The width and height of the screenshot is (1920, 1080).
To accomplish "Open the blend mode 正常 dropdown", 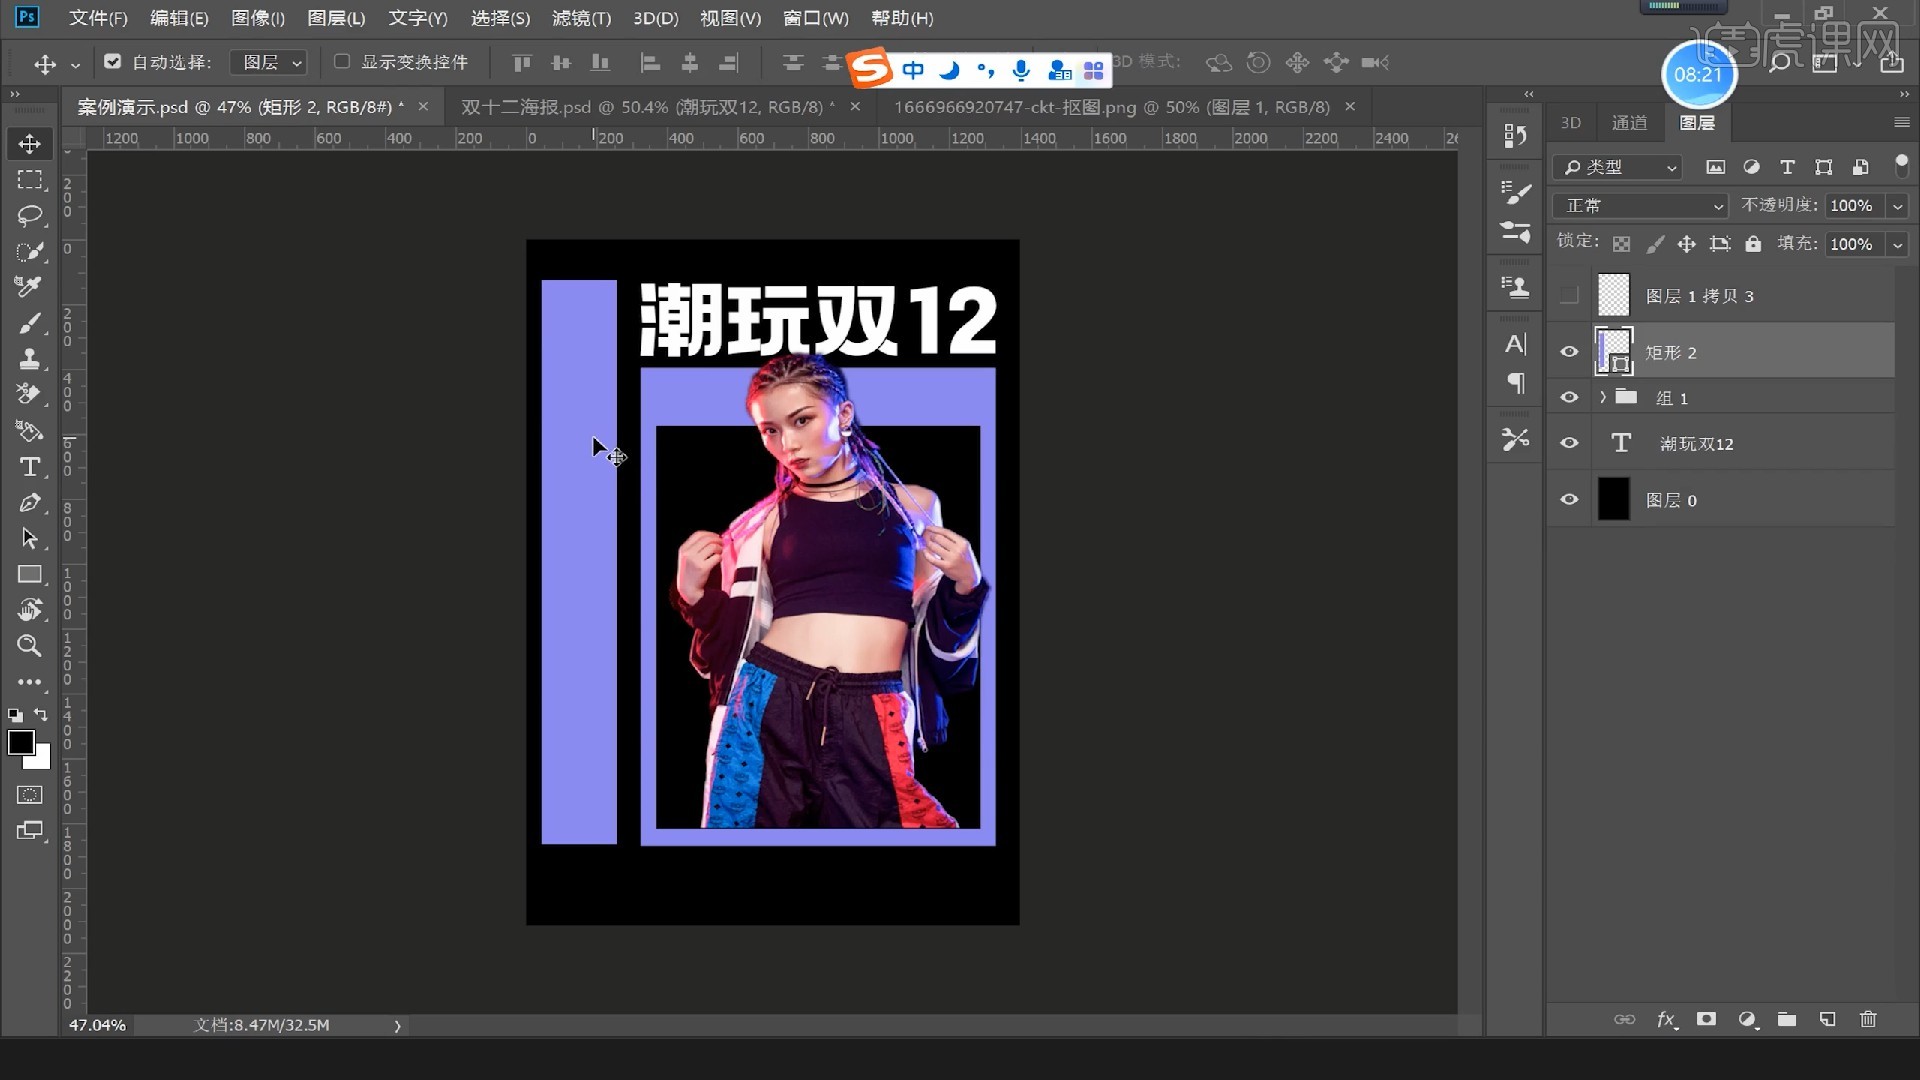I will coord(1640,205).
